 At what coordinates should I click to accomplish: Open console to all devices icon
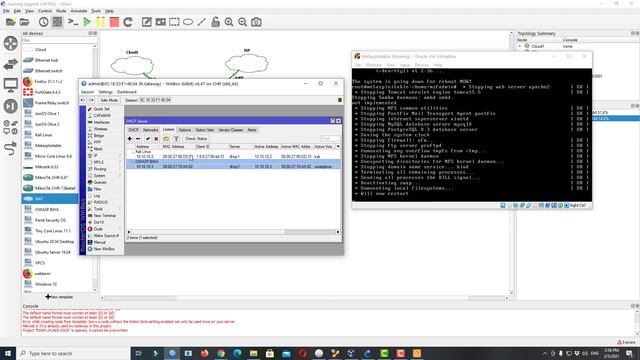(x=73, y=22)
